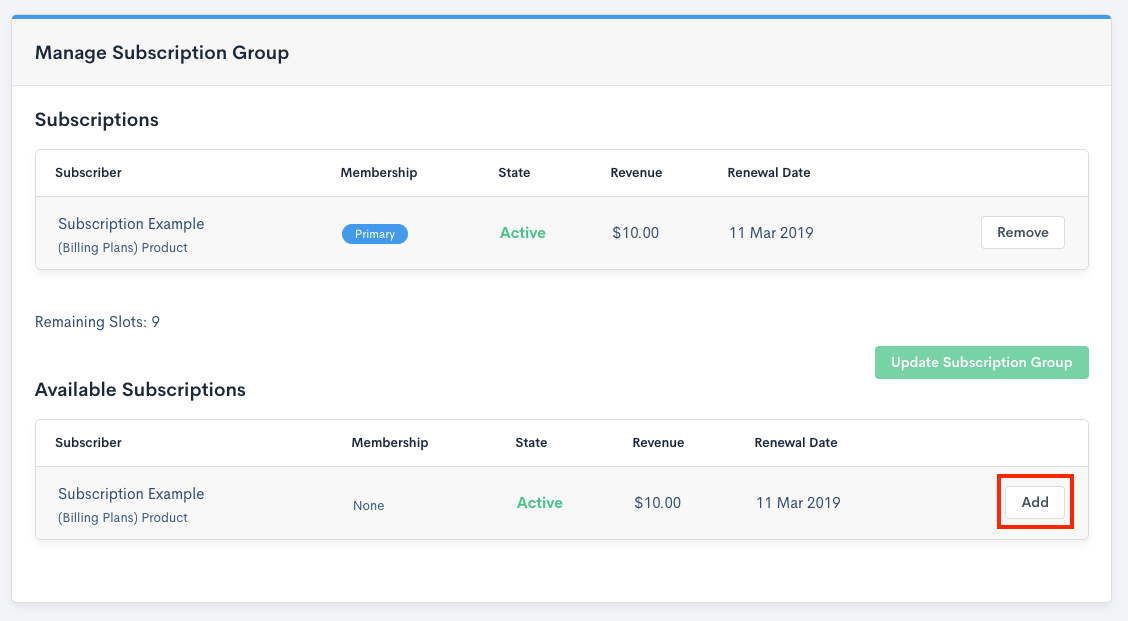Click Subscriber header in Available Subscriptions table

[x=88, y=442]
